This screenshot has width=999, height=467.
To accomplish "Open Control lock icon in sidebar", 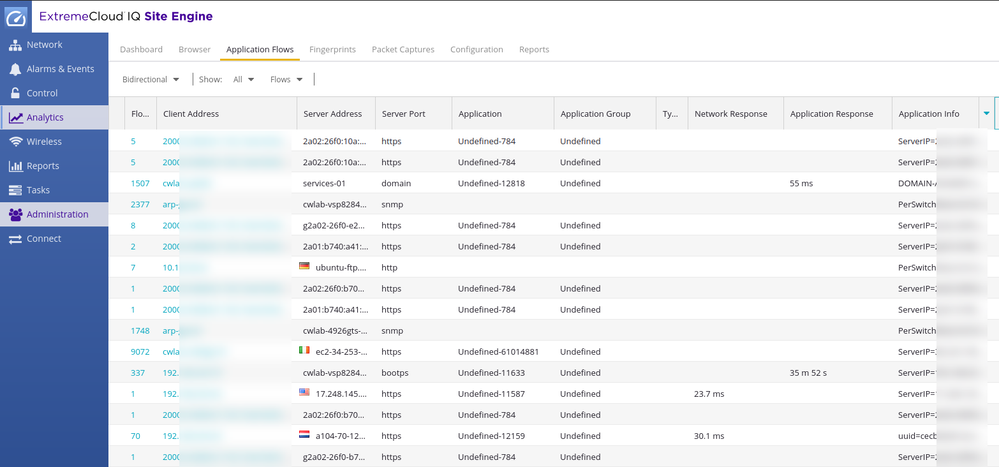I will (x=16, y=93).
